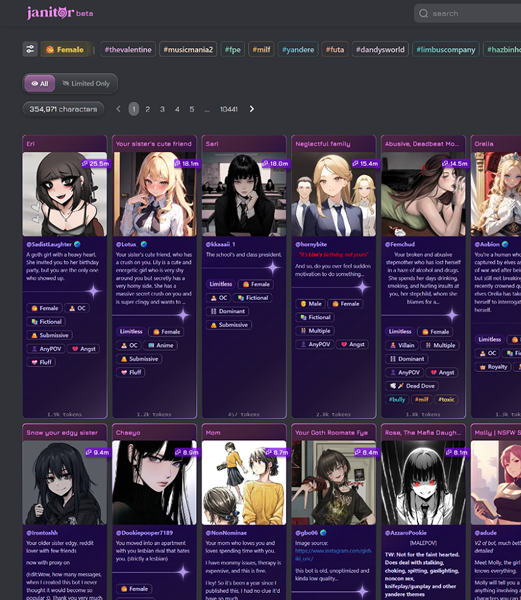521x600 pixels.
Task: Go to next page arrow
Action: coord(252,109)
